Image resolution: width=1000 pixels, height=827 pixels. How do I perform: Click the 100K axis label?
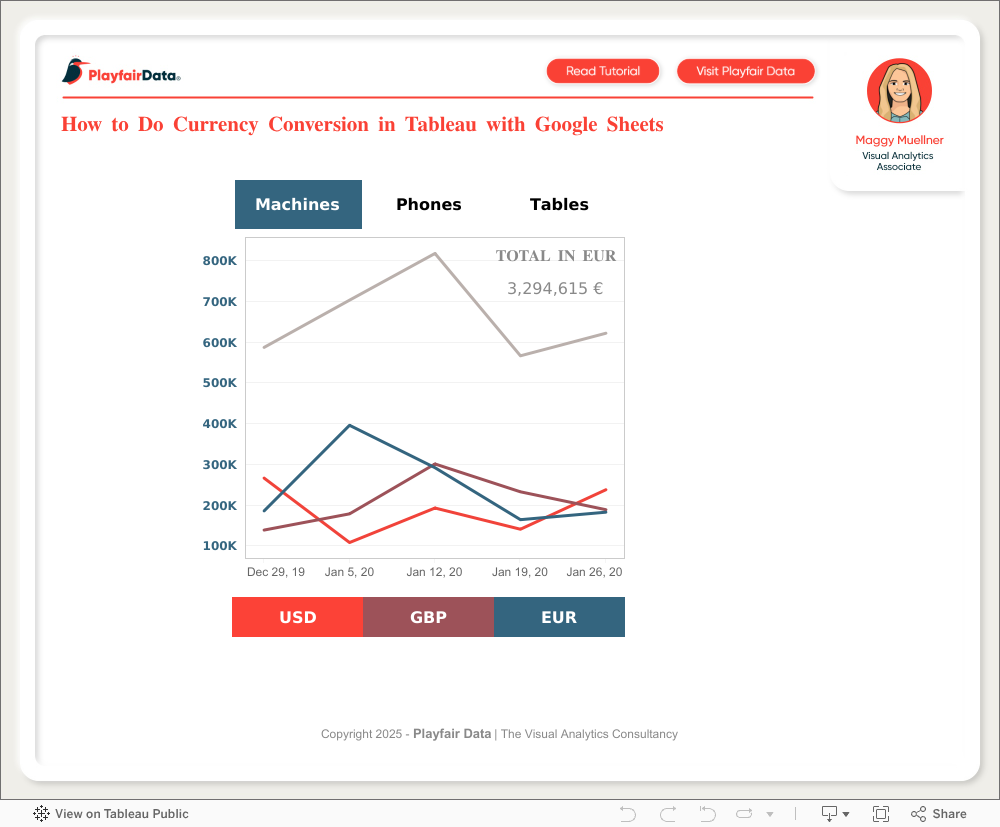[219, 546]
